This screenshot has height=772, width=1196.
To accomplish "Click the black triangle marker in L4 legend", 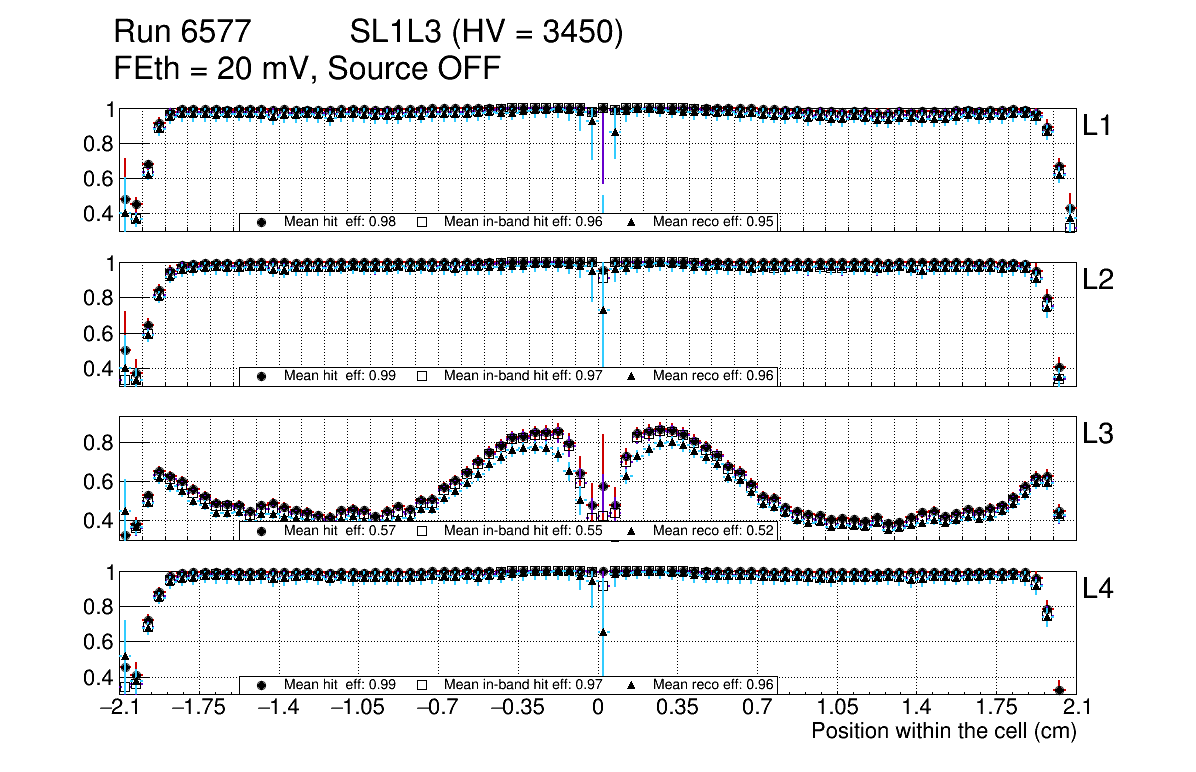I will pos(631,685).
